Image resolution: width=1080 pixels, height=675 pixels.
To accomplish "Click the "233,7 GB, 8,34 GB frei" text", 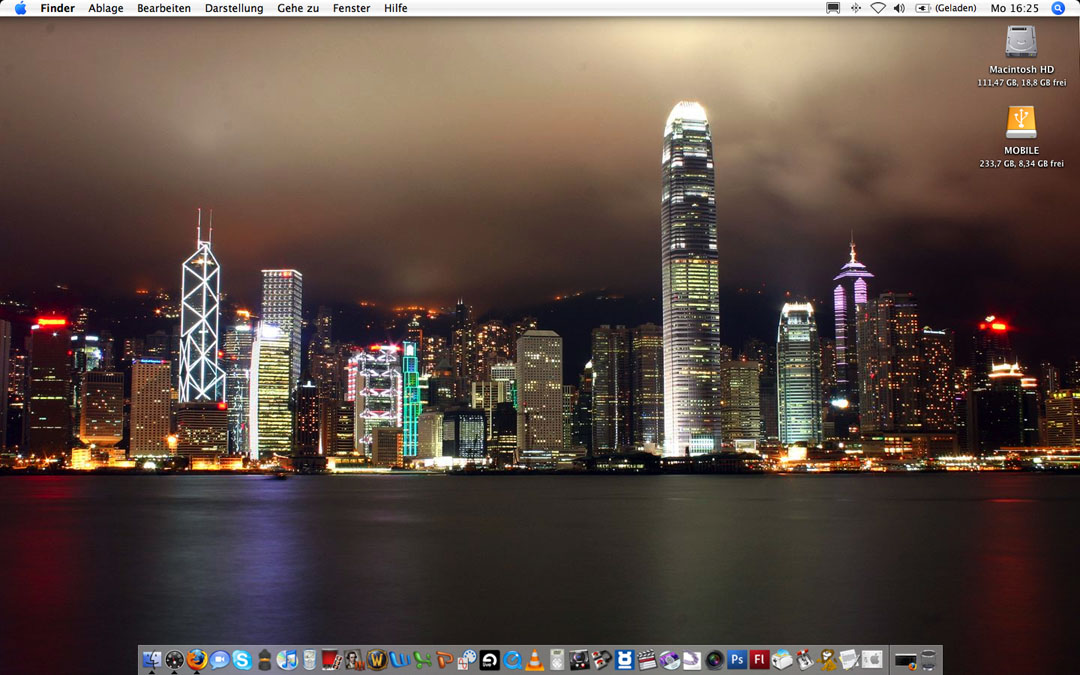I will 1021,164.
